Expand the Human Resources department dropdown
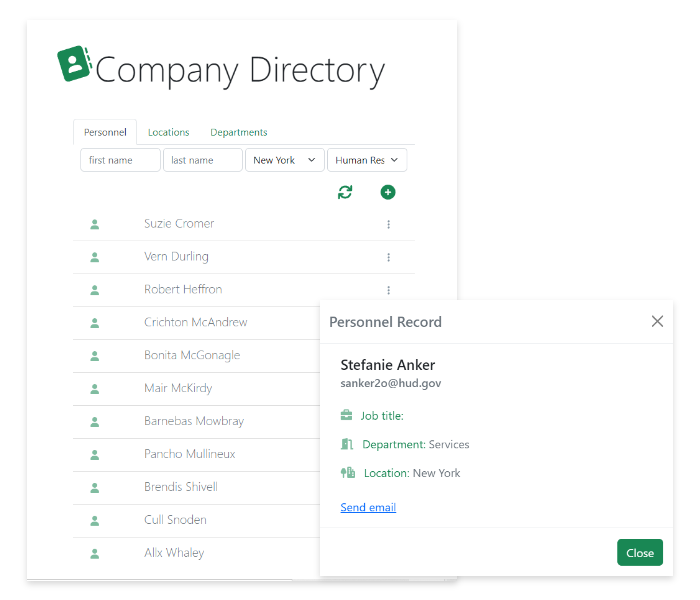The height and width of the screenshot is (600, 700). pos(366,160)
